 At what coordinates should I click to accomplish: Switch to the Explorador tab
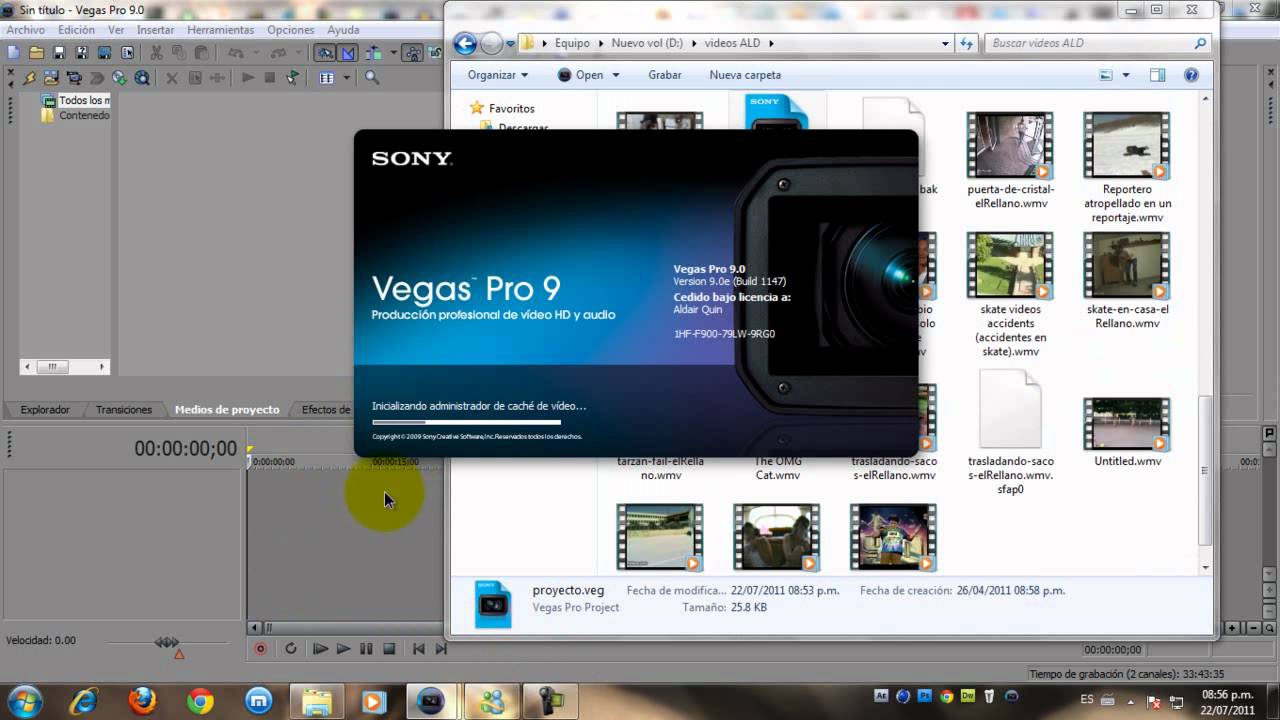[45, 410]
